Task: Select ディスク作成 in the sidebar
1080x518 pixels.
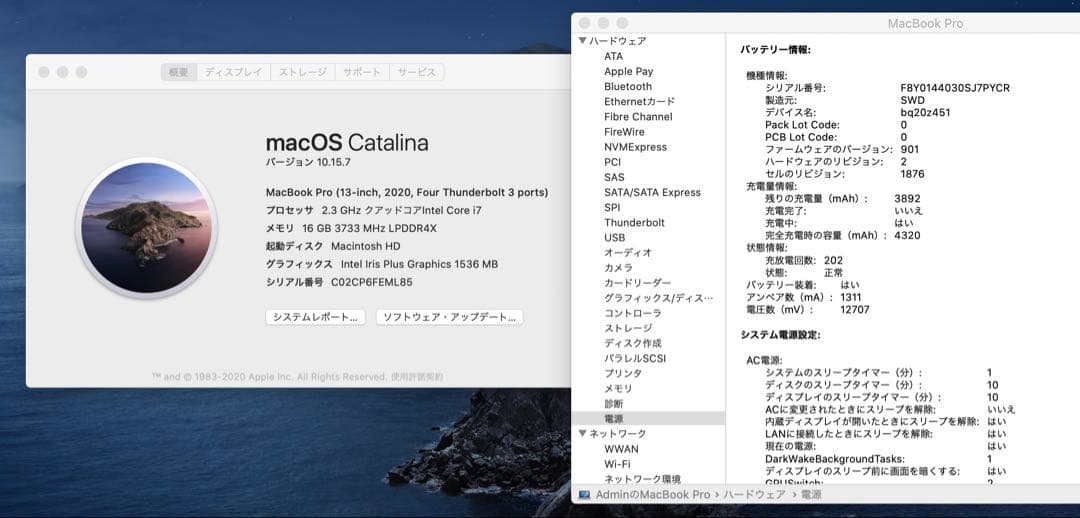Action: (x=632, y=343)
